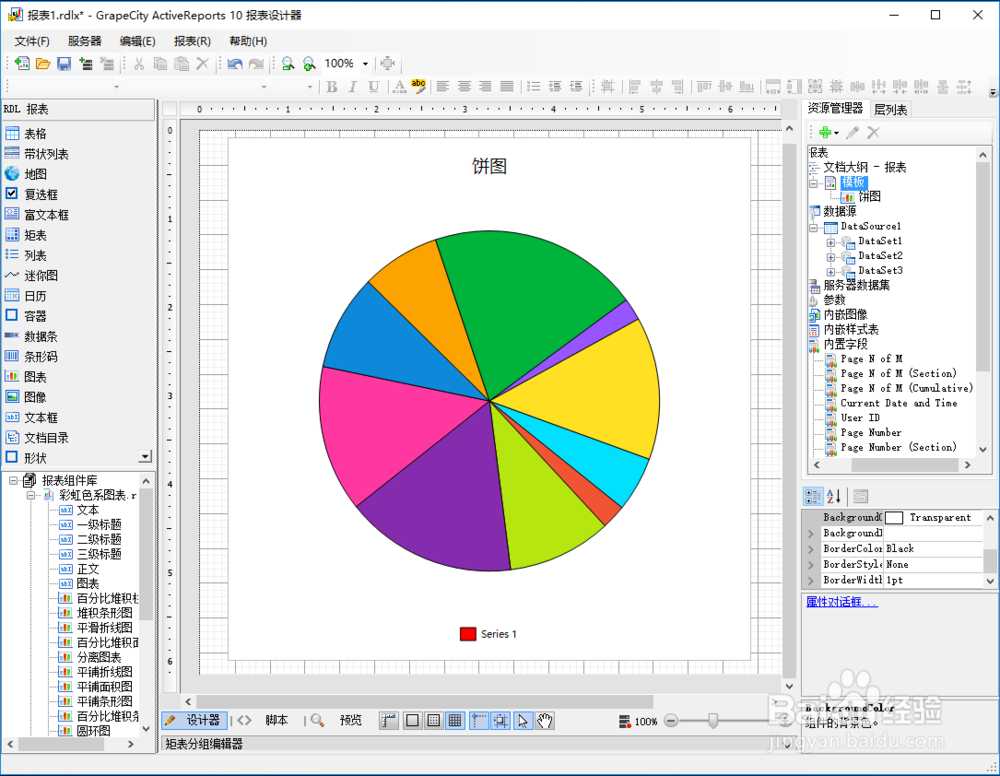The height and width of the screenshot is (776, 1000).
Task: Open the 编辑(E) menu
Action: 137,41
